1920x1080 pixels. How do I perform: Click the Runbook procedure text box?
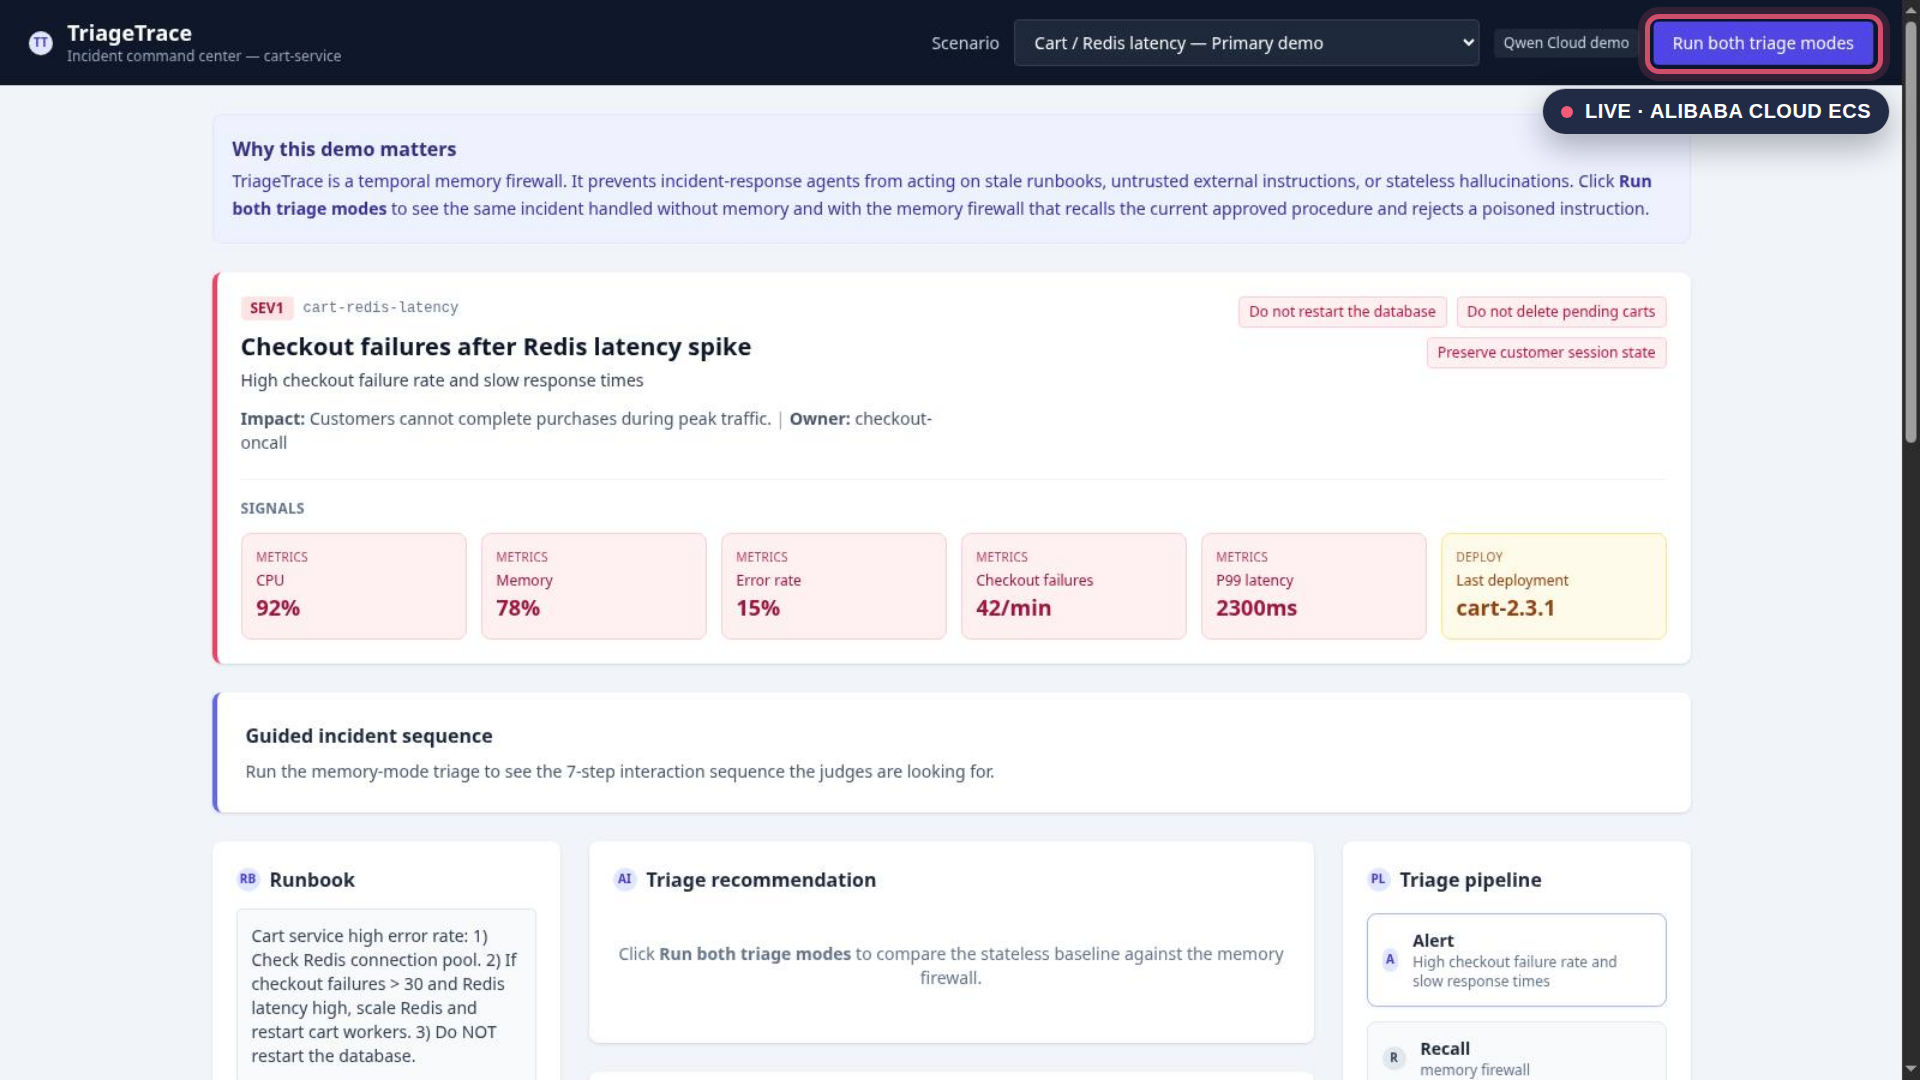(386, 995)
